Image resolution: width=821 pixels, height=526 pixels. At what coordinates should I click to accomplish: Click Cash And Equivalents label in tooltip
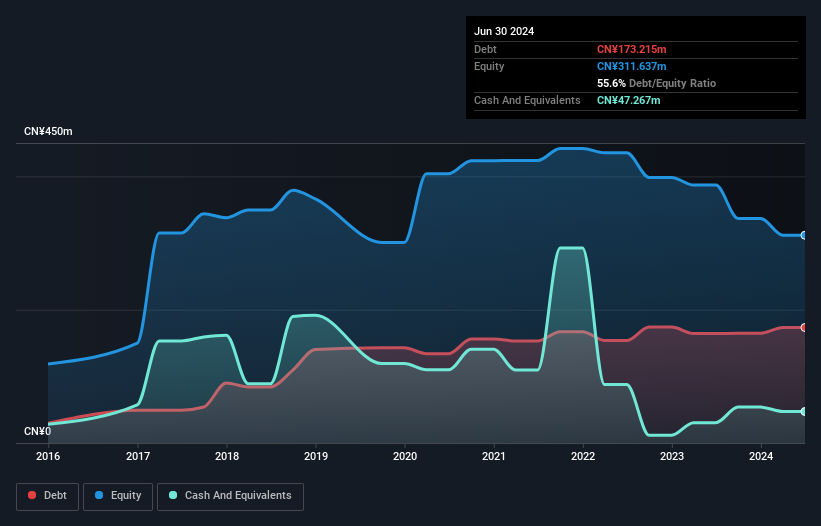click(527, 100)
